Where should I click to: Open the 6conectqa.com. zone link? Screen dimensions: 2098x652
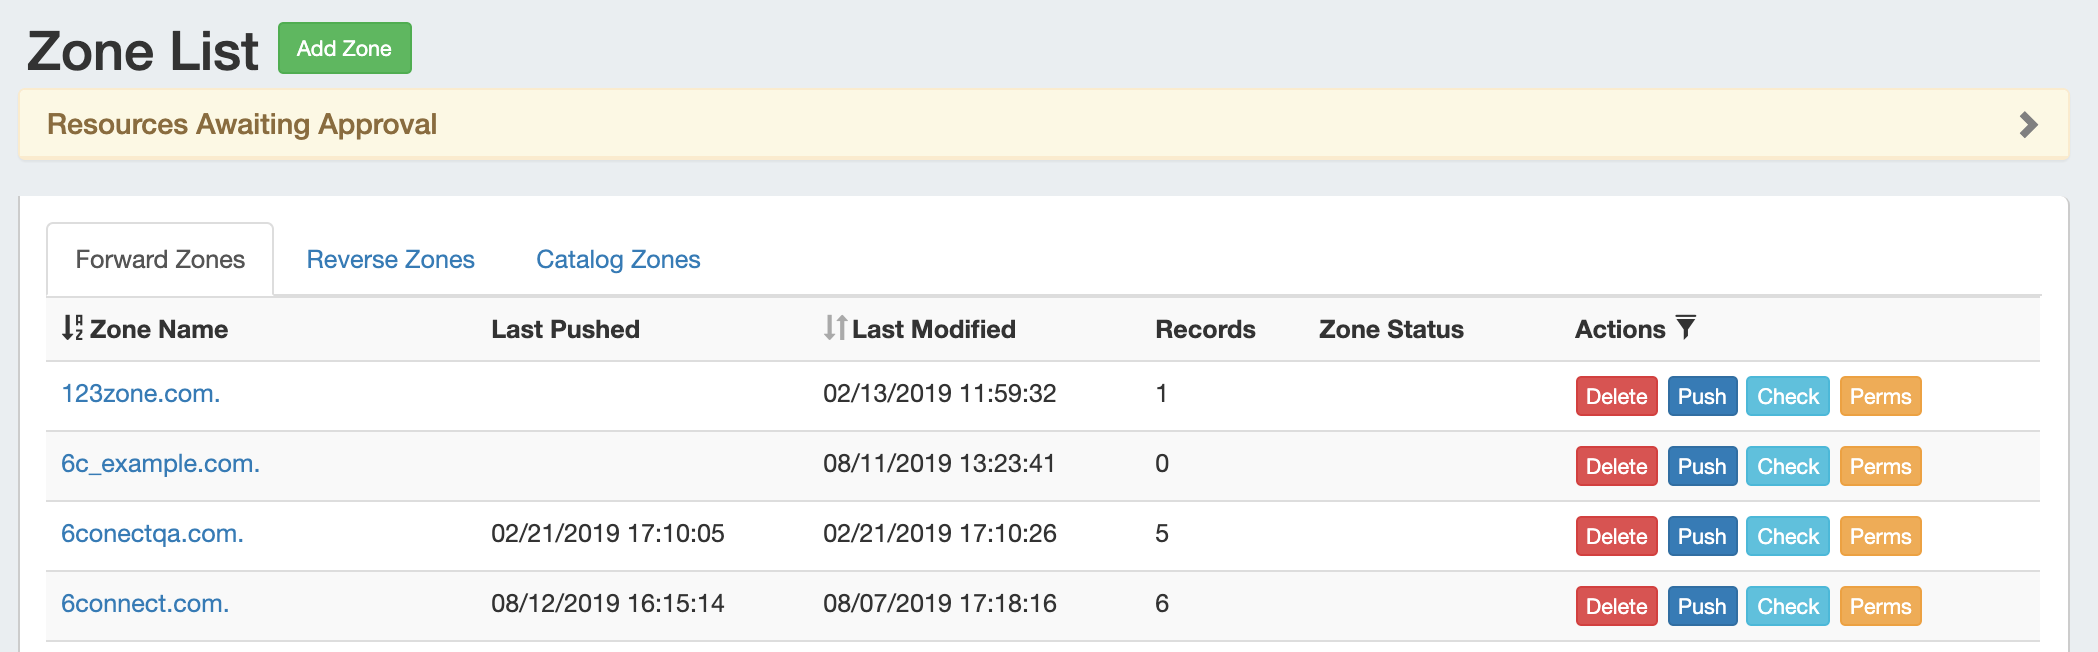point(152,534)
